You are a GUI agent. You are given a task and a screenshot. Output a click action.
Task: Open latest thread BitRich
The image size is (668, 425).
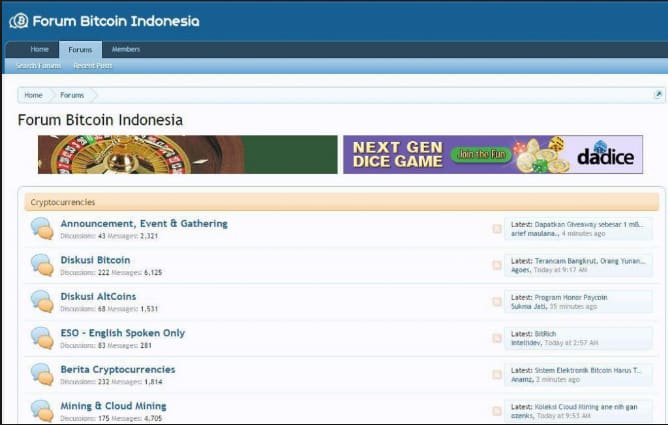(545, 333)
